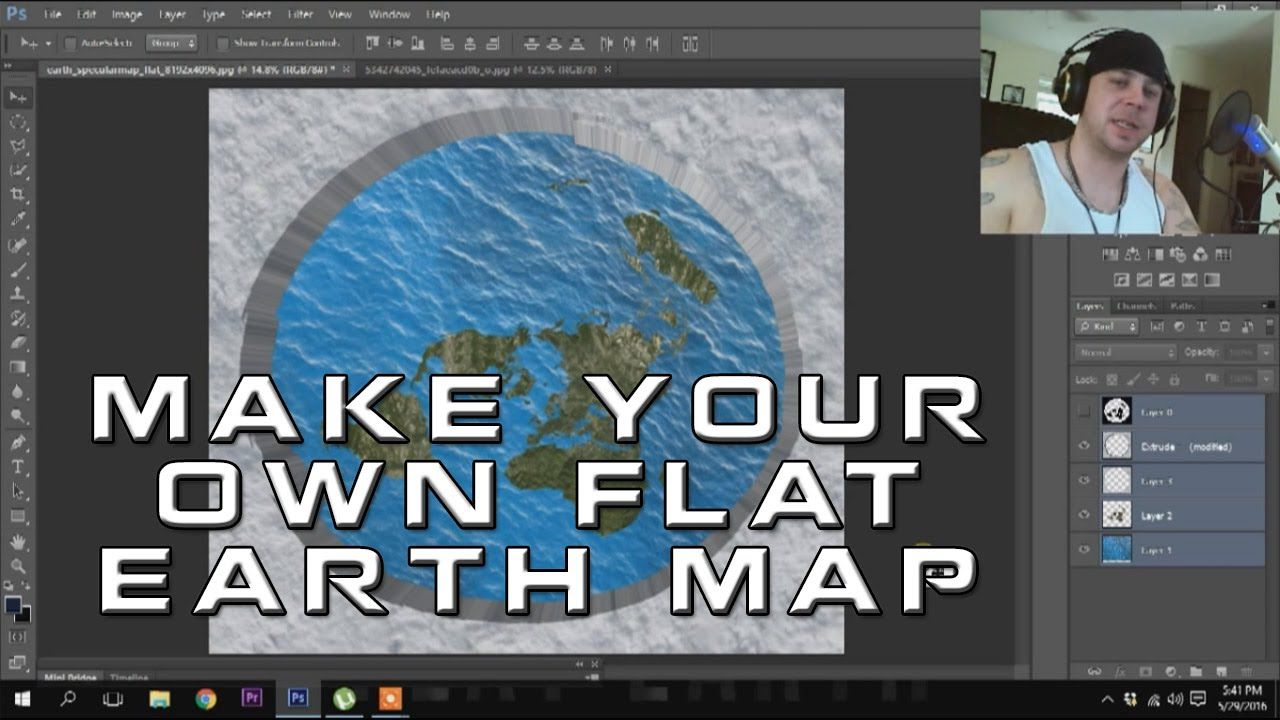Select the Crop tool
The image size is (1280, 720).
pos(18,195)
